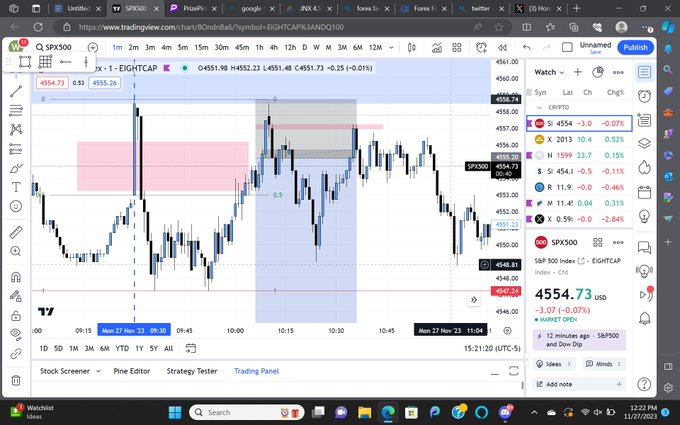Undo the last chart action
Screen dimensions: 680x425
[526, 47]
